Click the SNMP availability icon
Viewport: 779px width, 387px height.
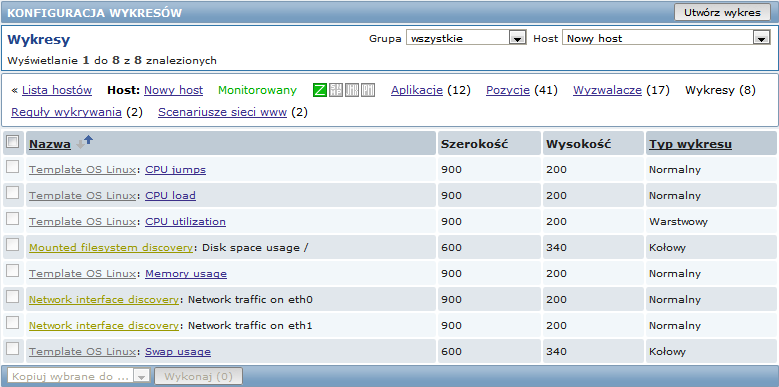[336, 90]
